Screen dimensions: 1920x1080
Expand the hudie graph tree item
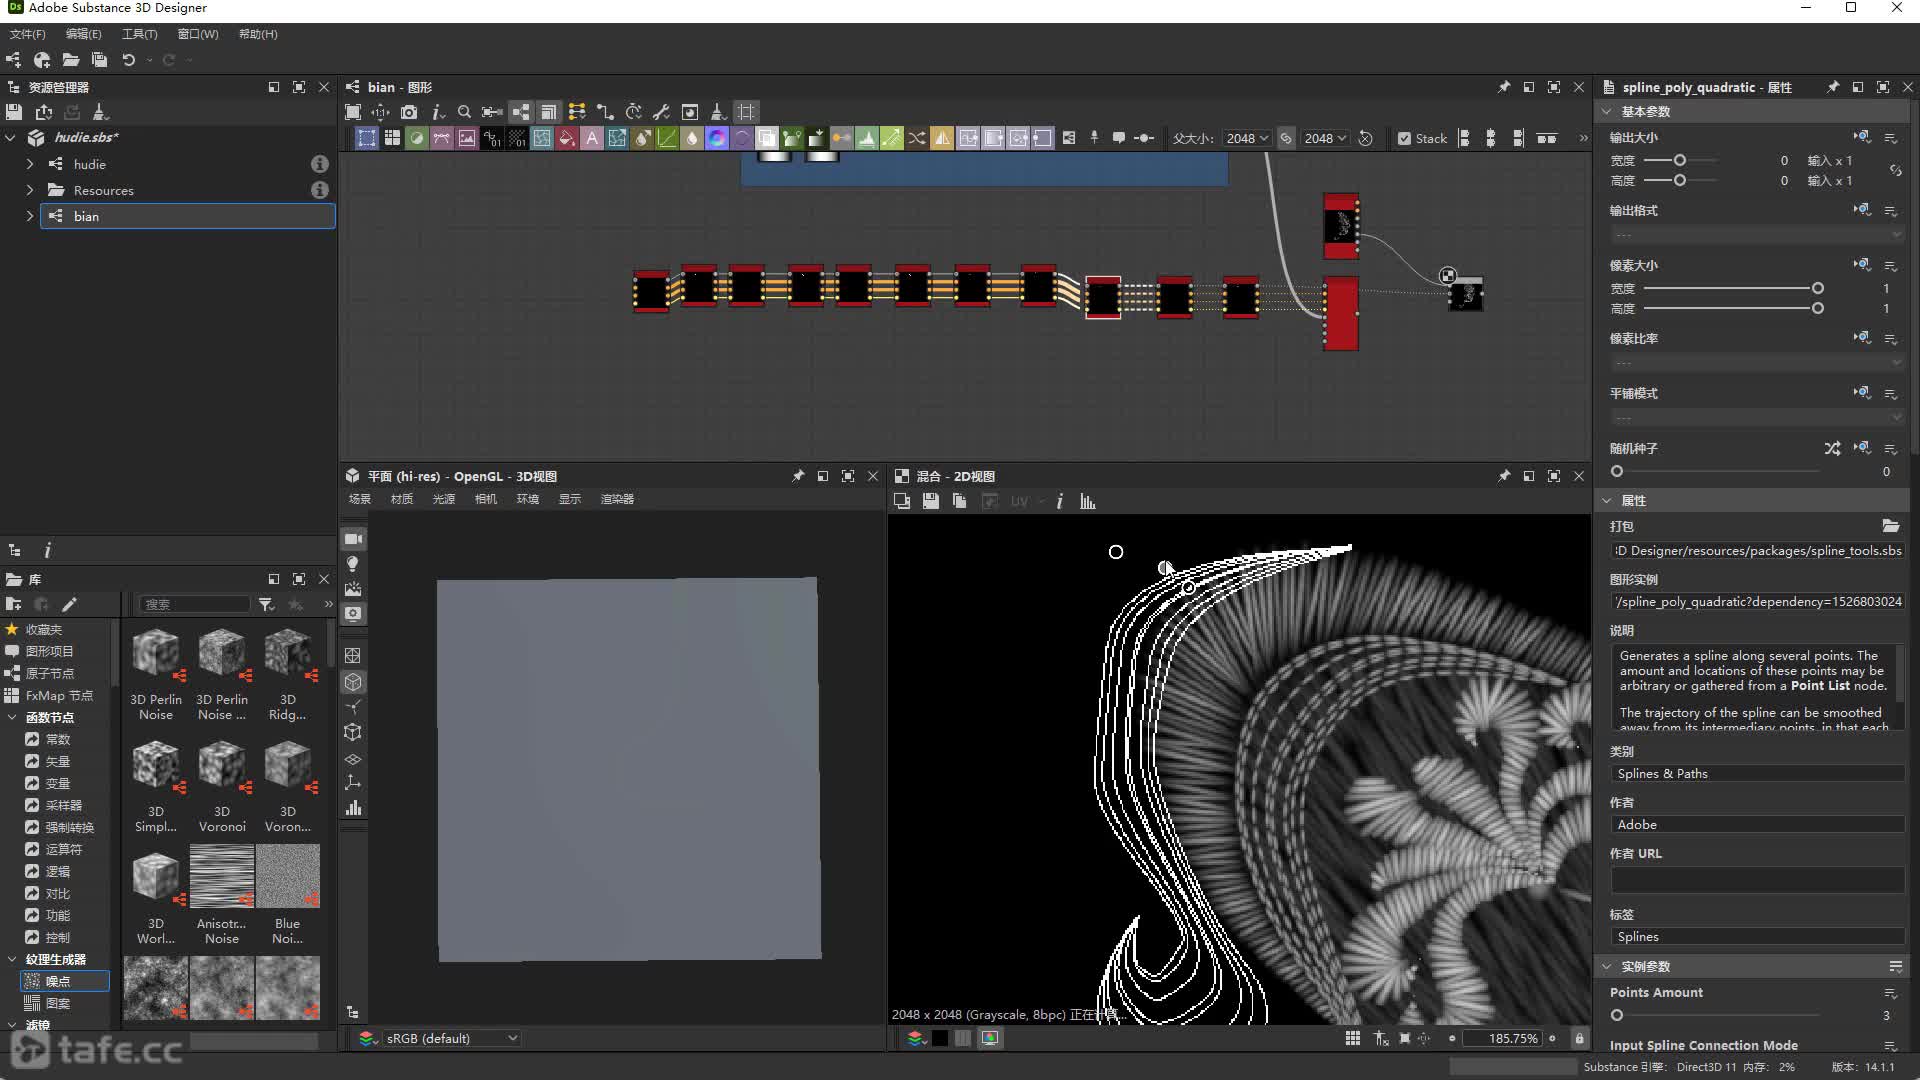pyautogui.click(x=30, y=164)
